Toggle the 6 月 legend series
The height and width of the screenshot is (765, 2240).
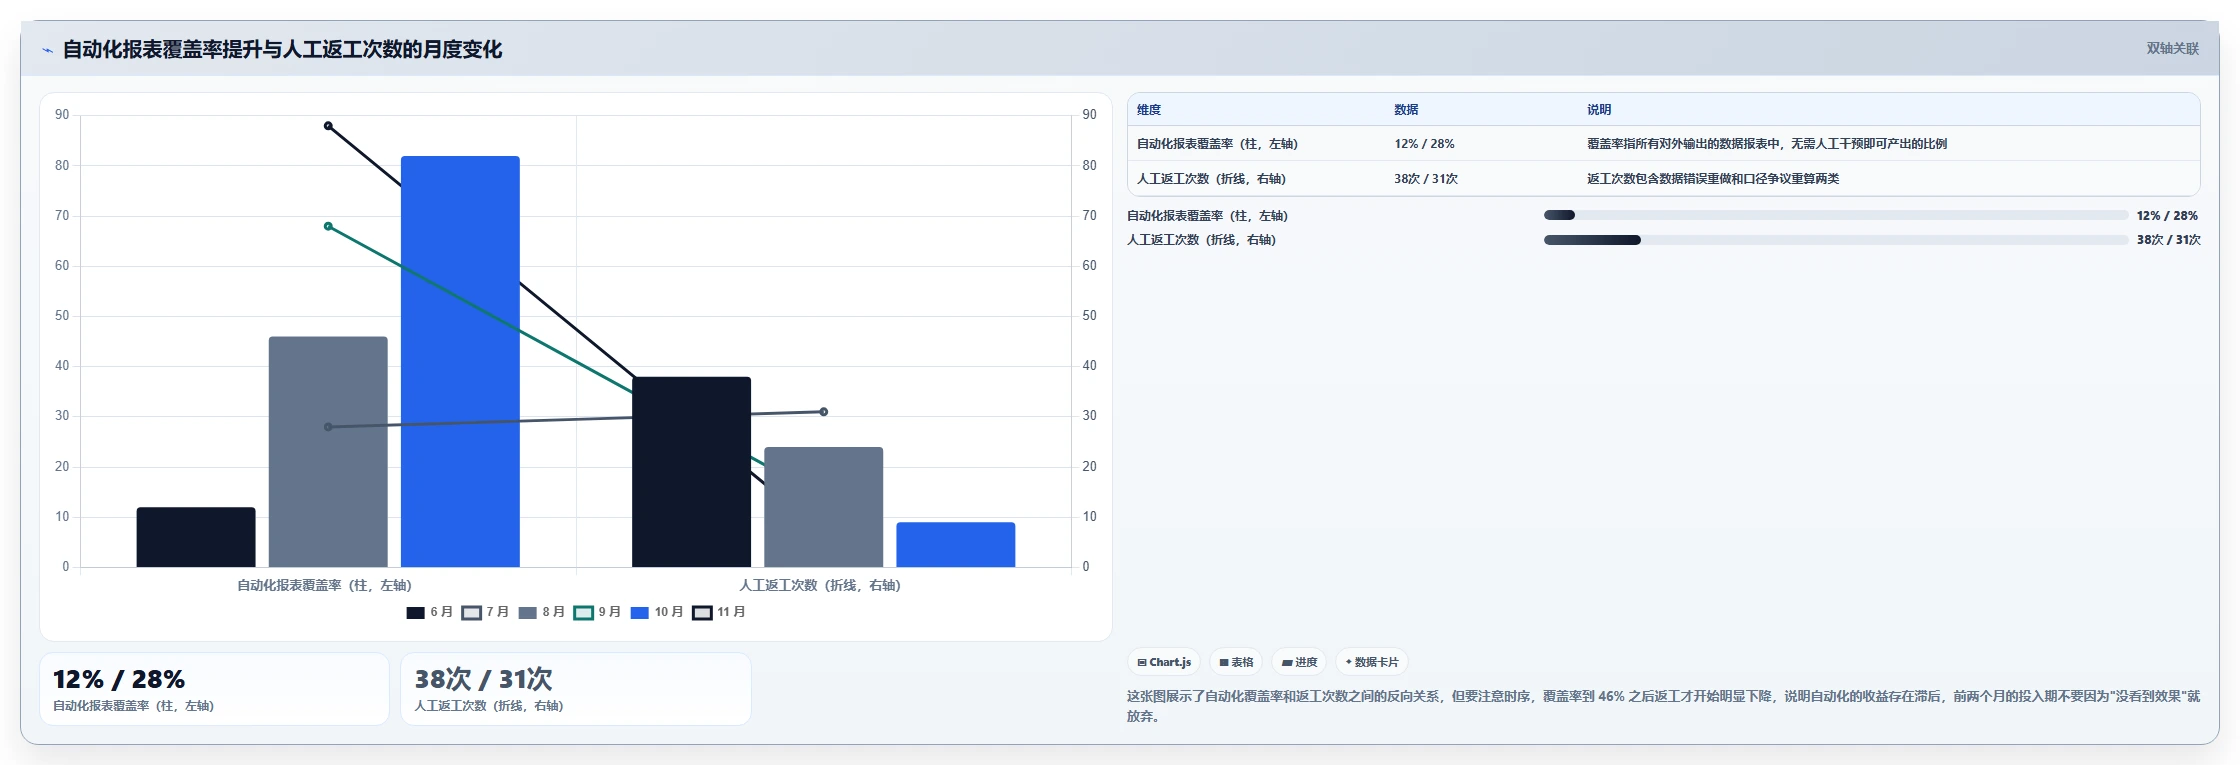[430, 612]
